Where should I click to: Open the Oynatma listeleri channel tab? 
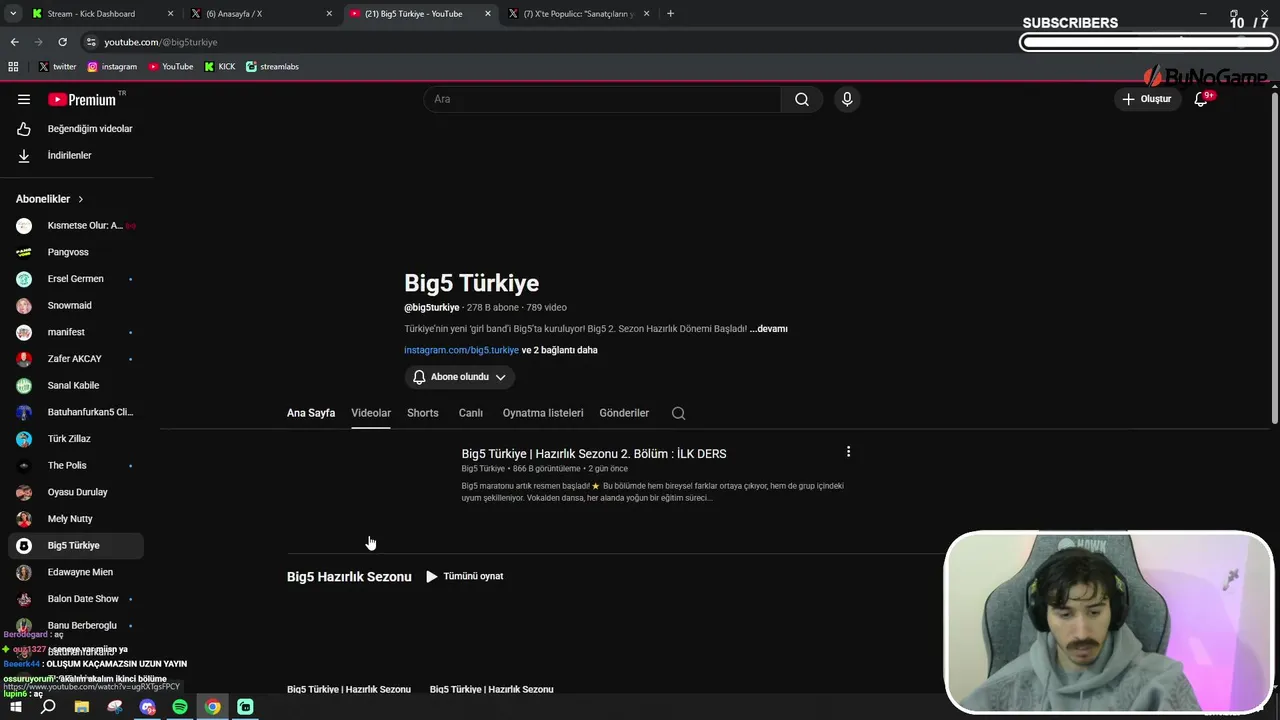[x=543, y=413]
